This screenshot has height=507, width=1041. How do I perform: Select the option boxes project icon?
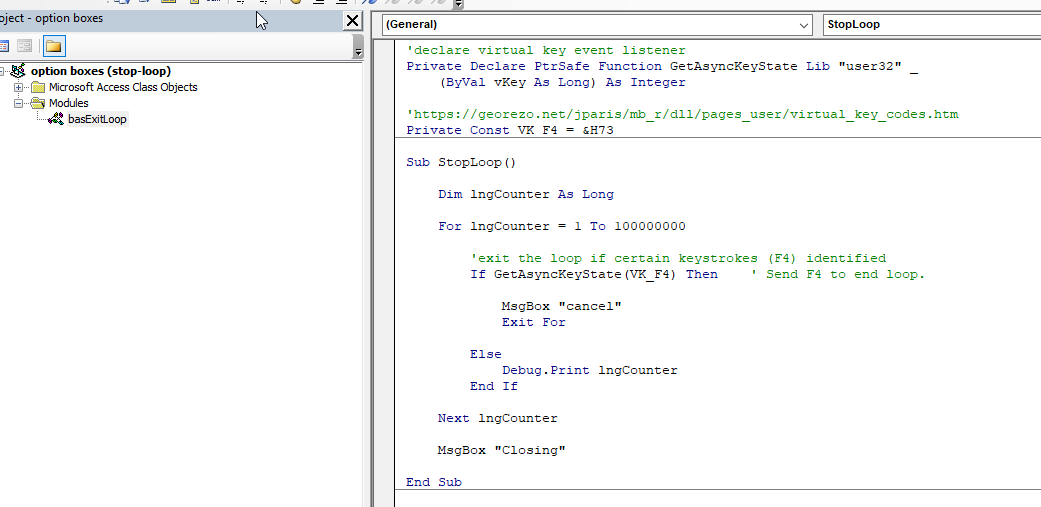[19, 71]
